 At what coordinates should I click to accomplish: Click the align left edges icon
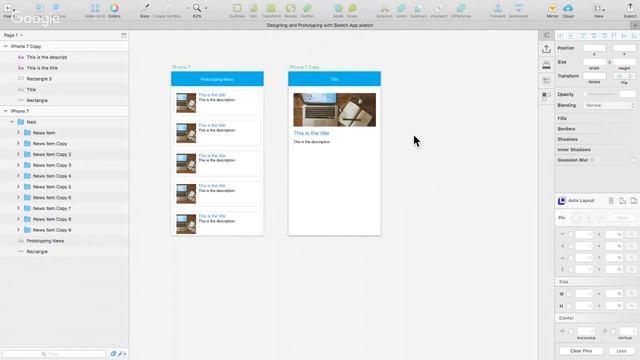coord(583,36)
